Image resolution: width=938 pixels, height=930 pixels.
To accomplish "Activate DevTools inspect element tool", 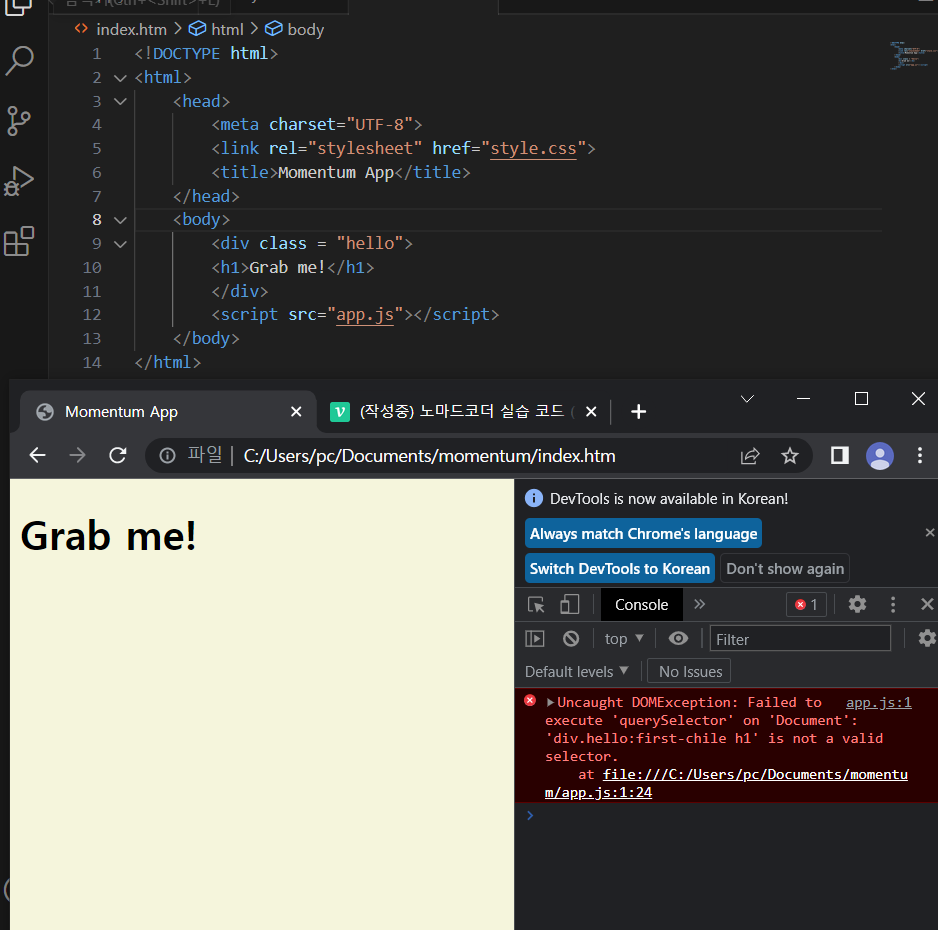I will (x=536, y=605).
